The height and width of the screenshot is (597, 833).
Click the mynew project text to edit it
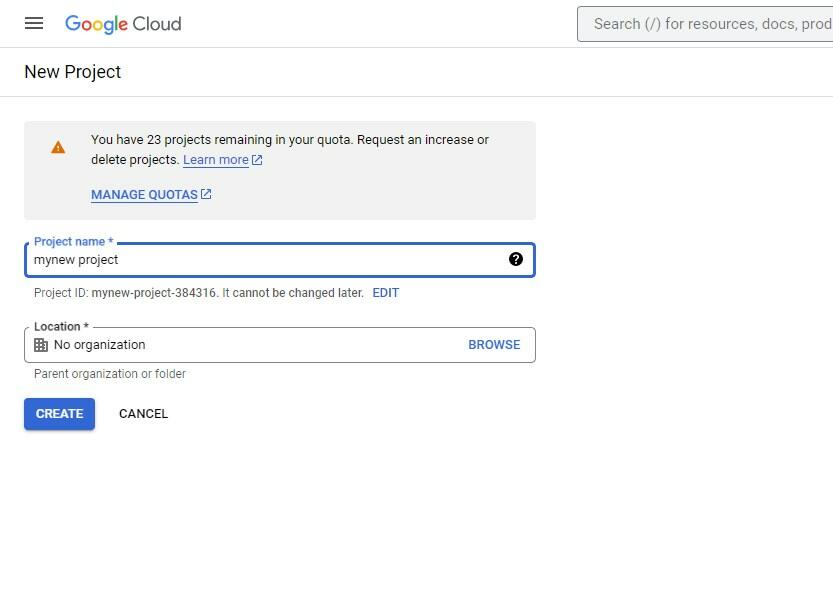pos(76,259)
